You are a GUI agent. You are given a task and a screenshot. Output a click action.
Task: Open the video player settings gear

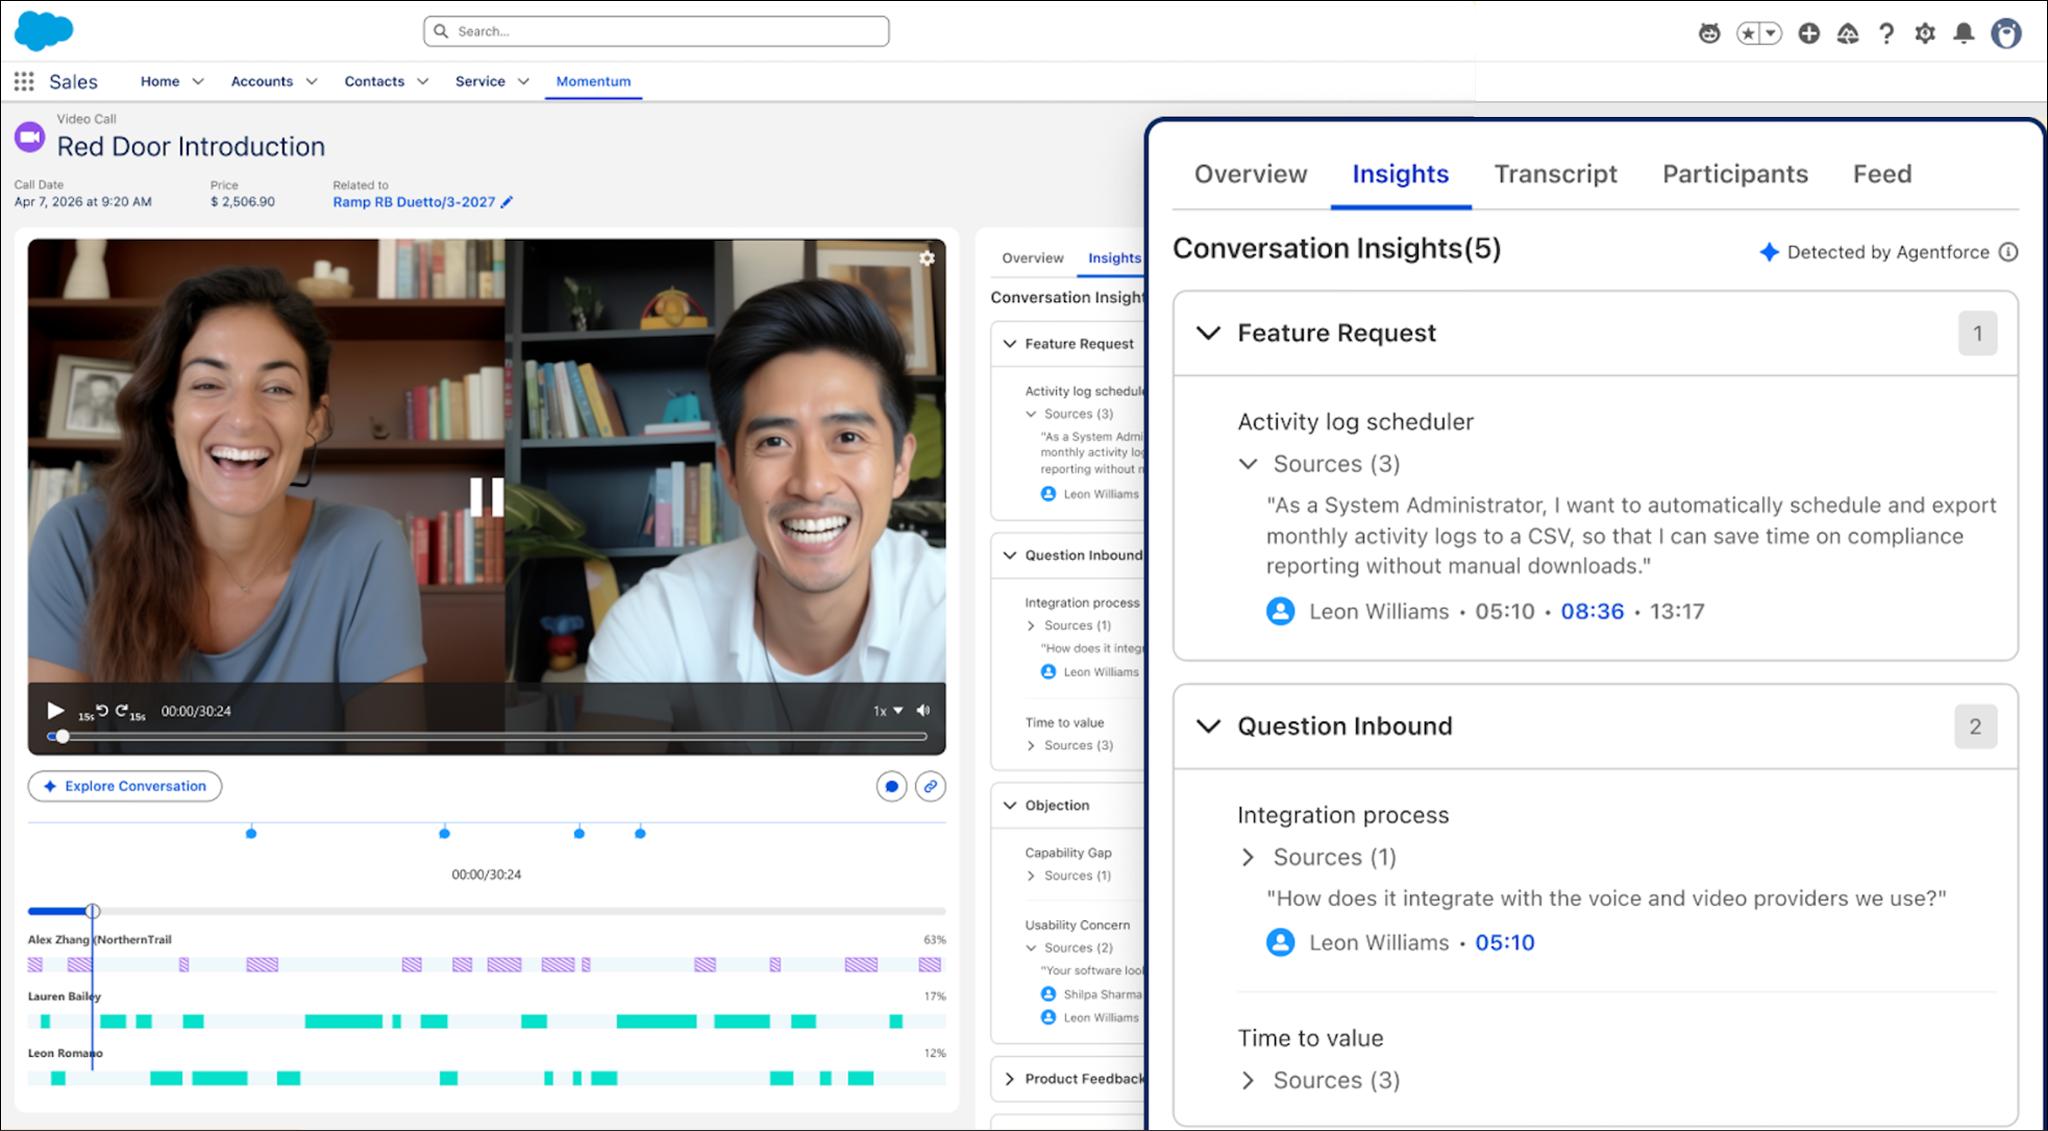click(x=927, y=258)
